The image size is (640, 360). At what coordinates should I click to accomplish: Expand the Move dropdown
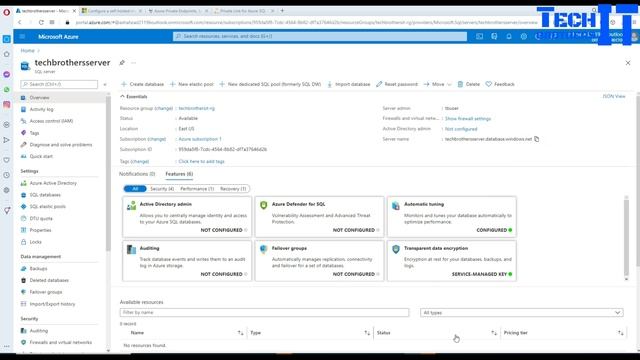point(437,84)
